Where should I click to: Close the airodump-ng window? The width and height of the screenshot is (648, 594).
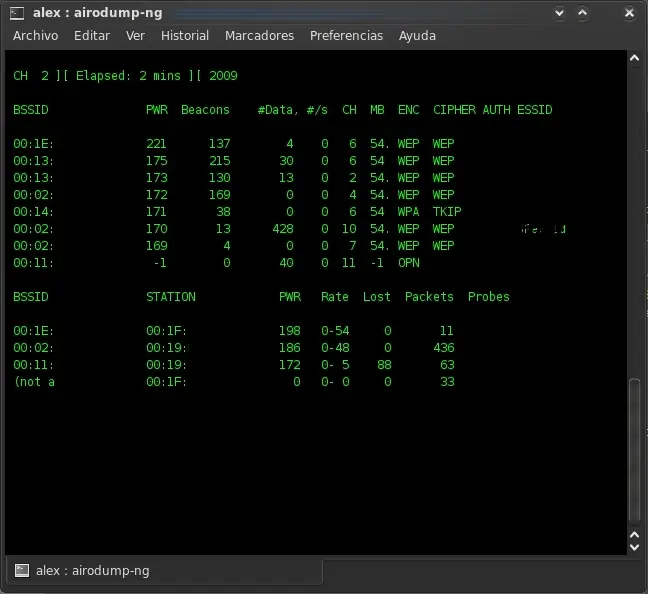coord(629,13)
